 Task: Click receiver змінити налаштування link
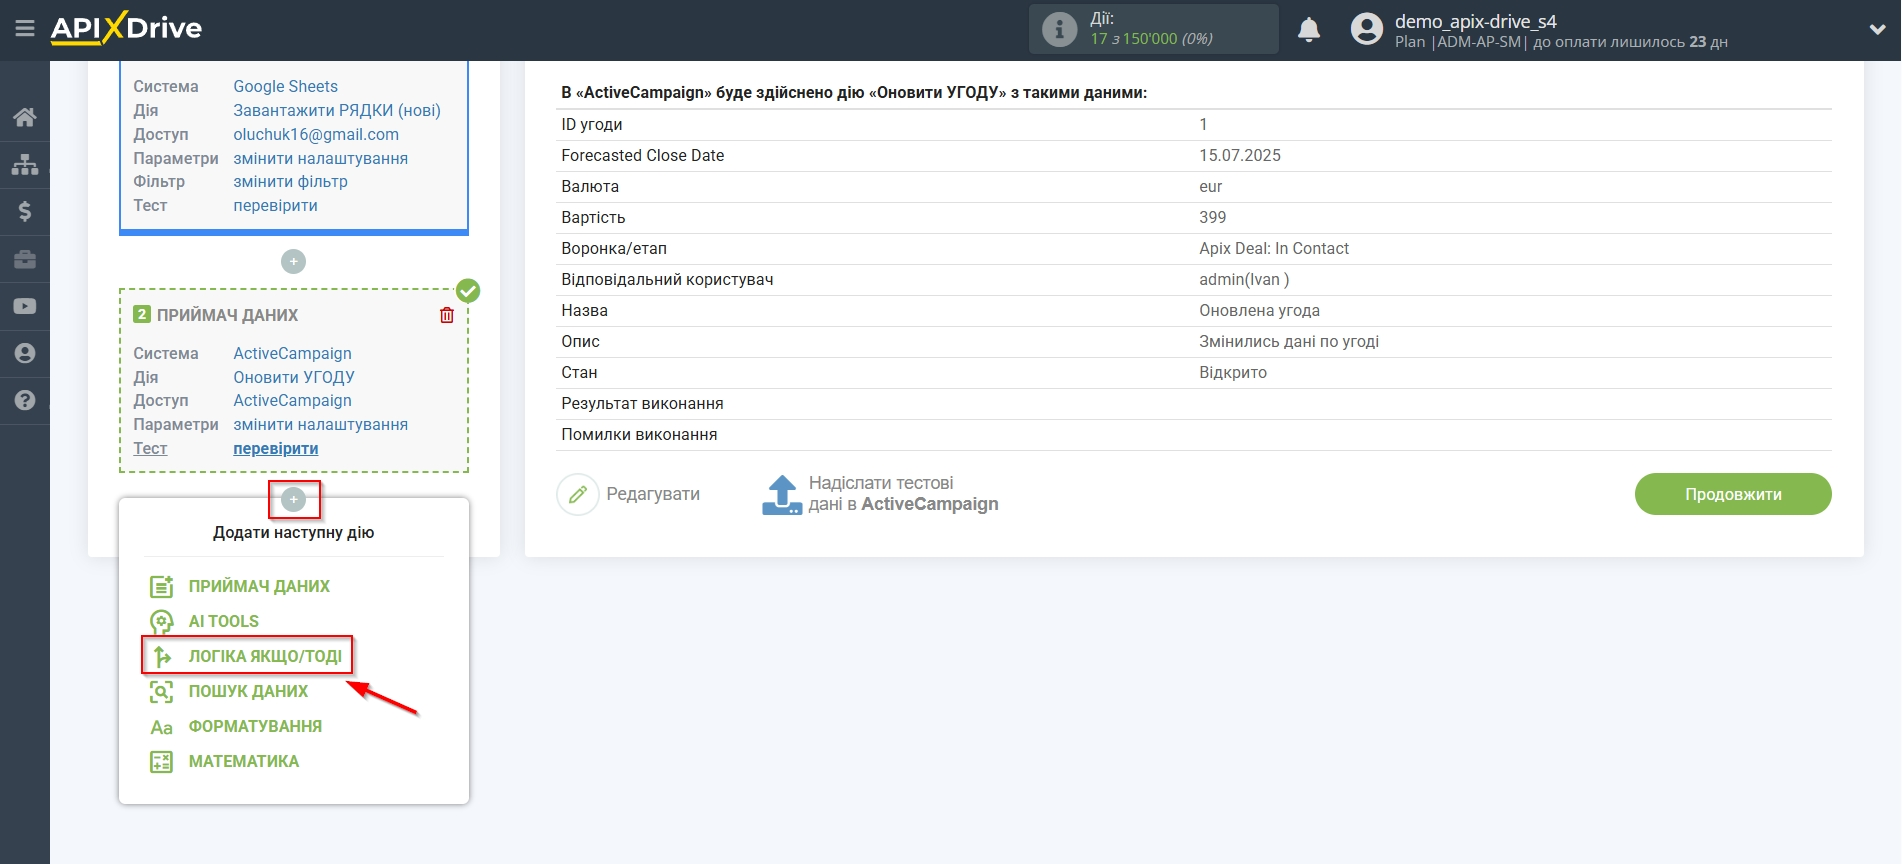320,424
